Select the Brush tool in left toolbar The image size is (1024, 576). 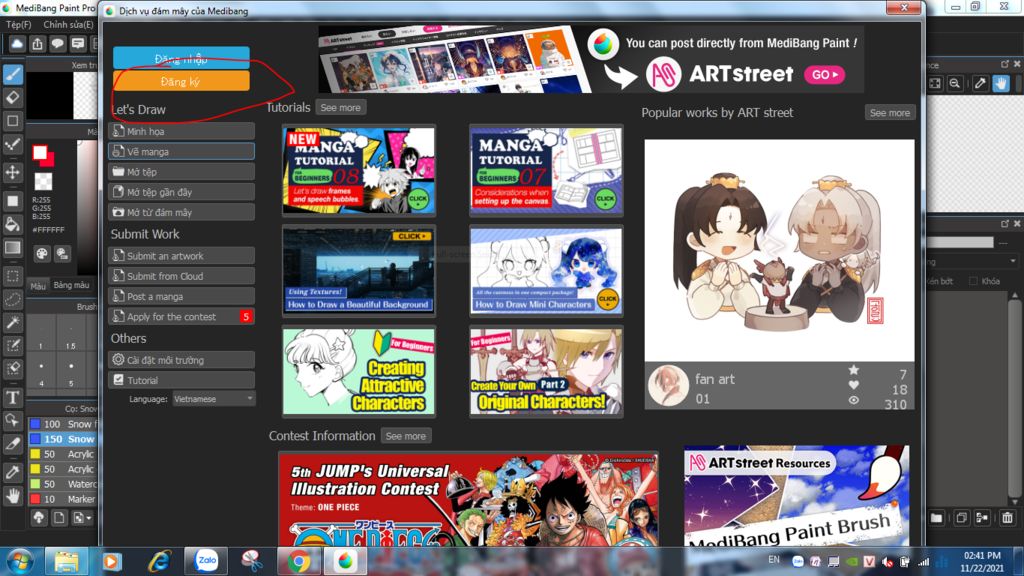12,74
